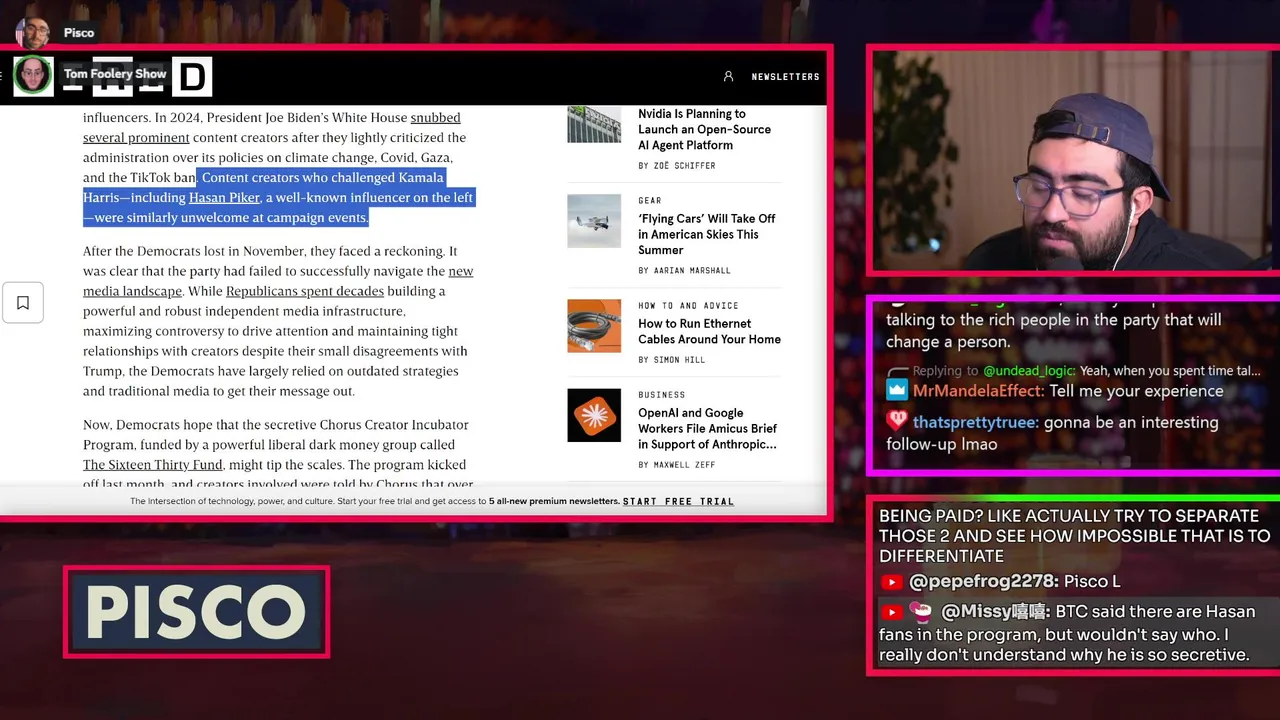1280x720 pixels.
Task: Click author name 'BY SIMON HILL'
Action: (671, 359)
